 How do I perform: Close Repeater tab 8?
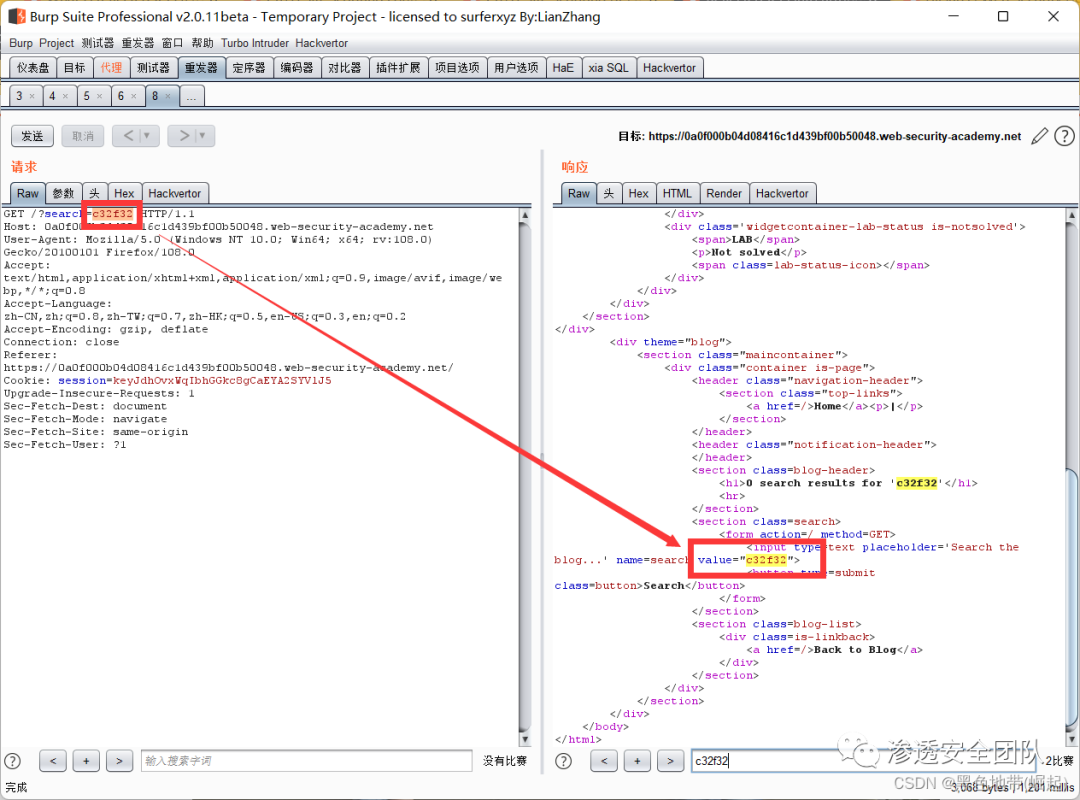pos(167,96)
